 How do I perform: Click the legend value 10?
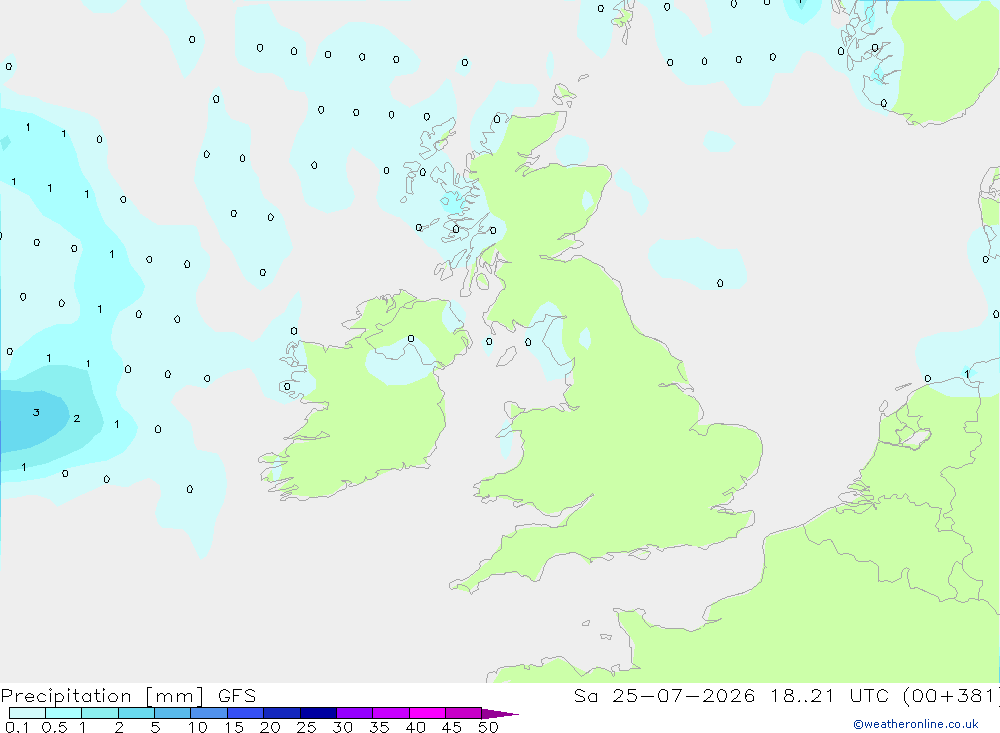(x=198, y=727)
